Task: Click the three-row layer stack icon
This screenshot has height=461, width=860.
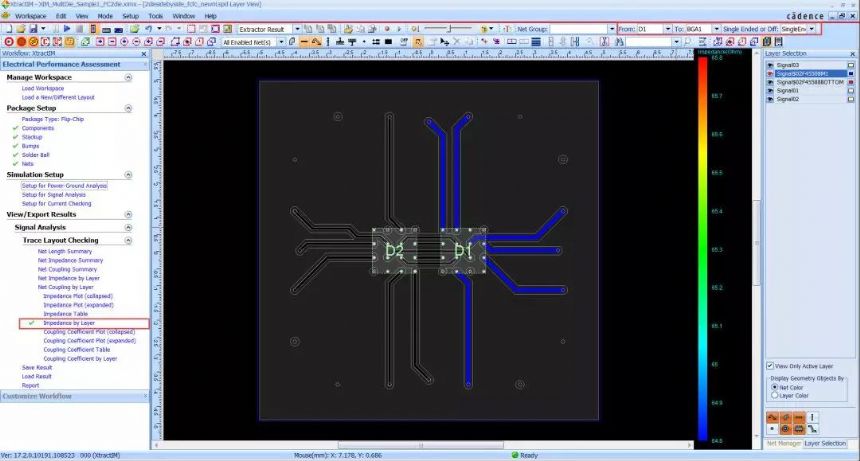Action: [536, 42]
